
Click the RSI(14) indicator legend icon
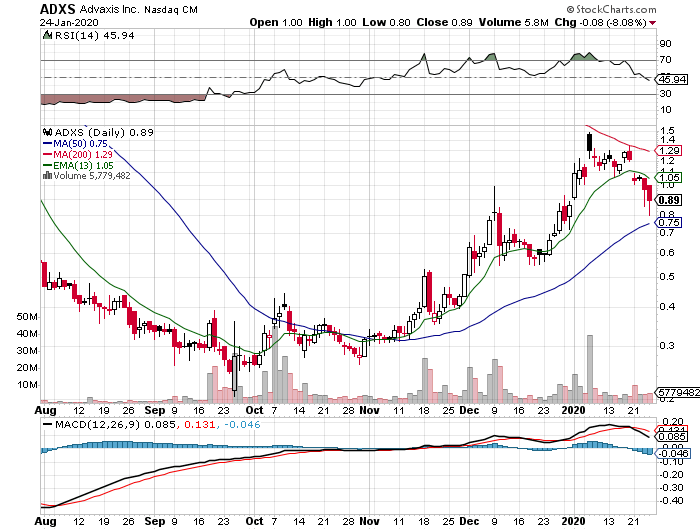point(46,36)
